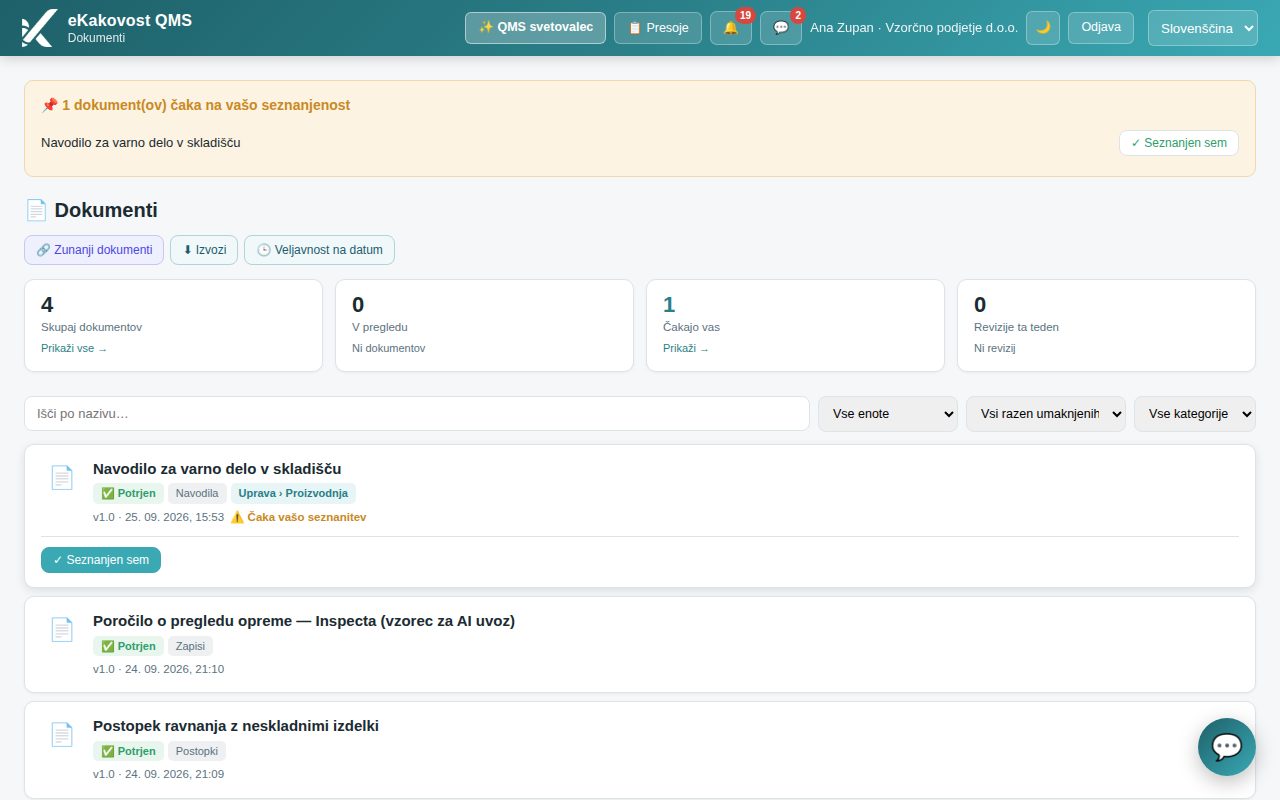Click Navodilo za varno delo text in banner

(x=141, y=143)
